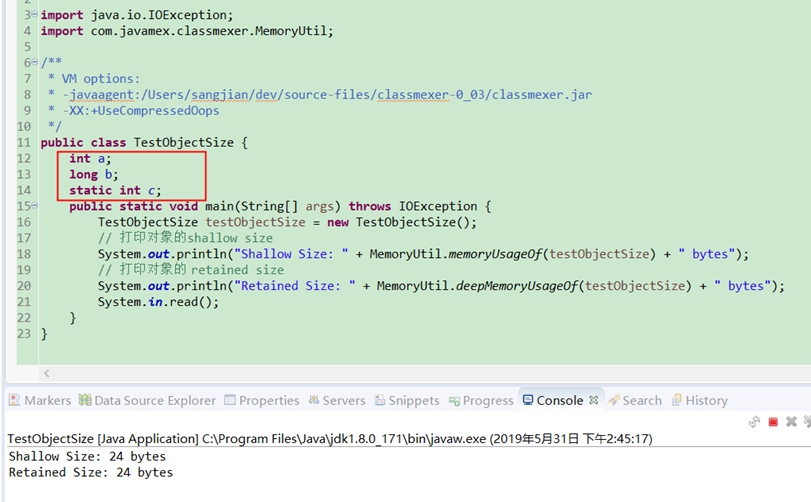Image resolution: width=811 pixels, height=502 pixels.
Task: Click the editor horizontal scrollbar left arrow
Action: click(44, 373)
